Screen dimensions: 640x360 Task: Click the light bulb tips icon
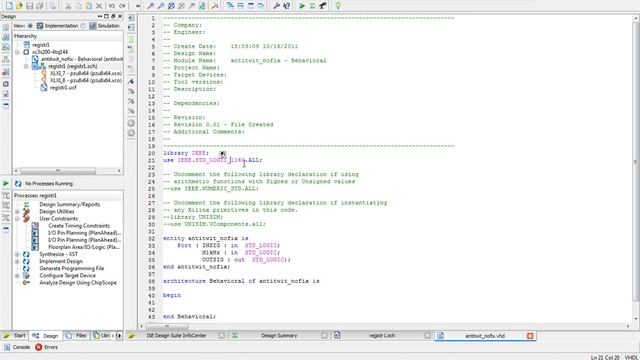(x=338, y=6)
